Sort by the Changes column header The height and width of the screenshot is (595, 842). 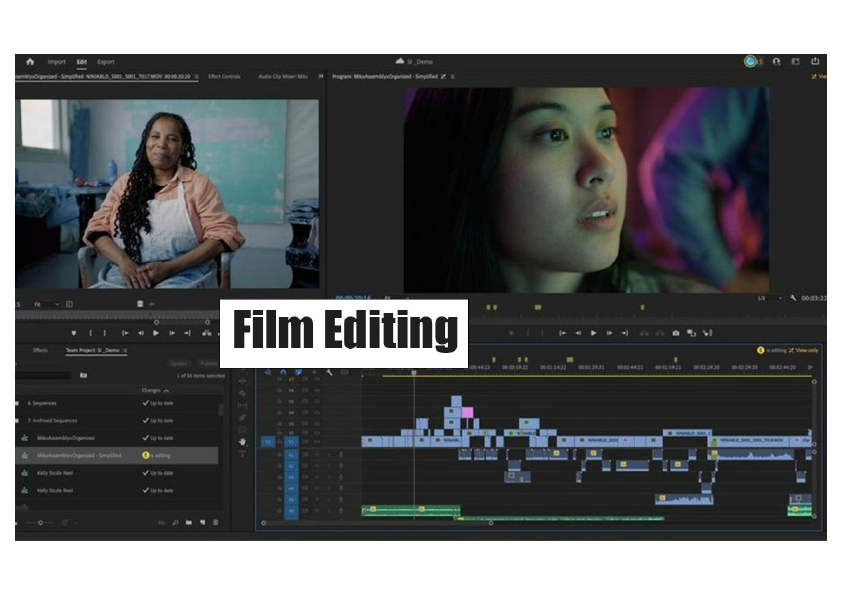click(x=155, y=390)
